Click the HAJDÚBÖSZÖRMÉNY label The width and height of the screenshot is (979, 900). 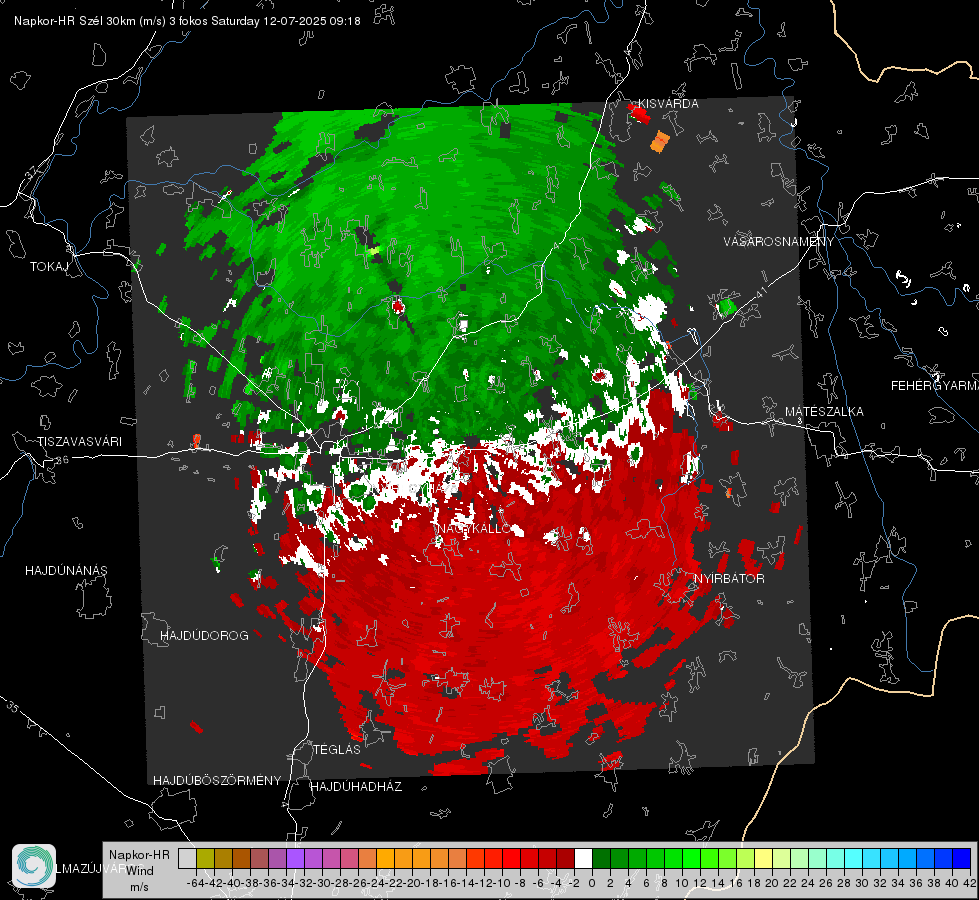(217, 780)
